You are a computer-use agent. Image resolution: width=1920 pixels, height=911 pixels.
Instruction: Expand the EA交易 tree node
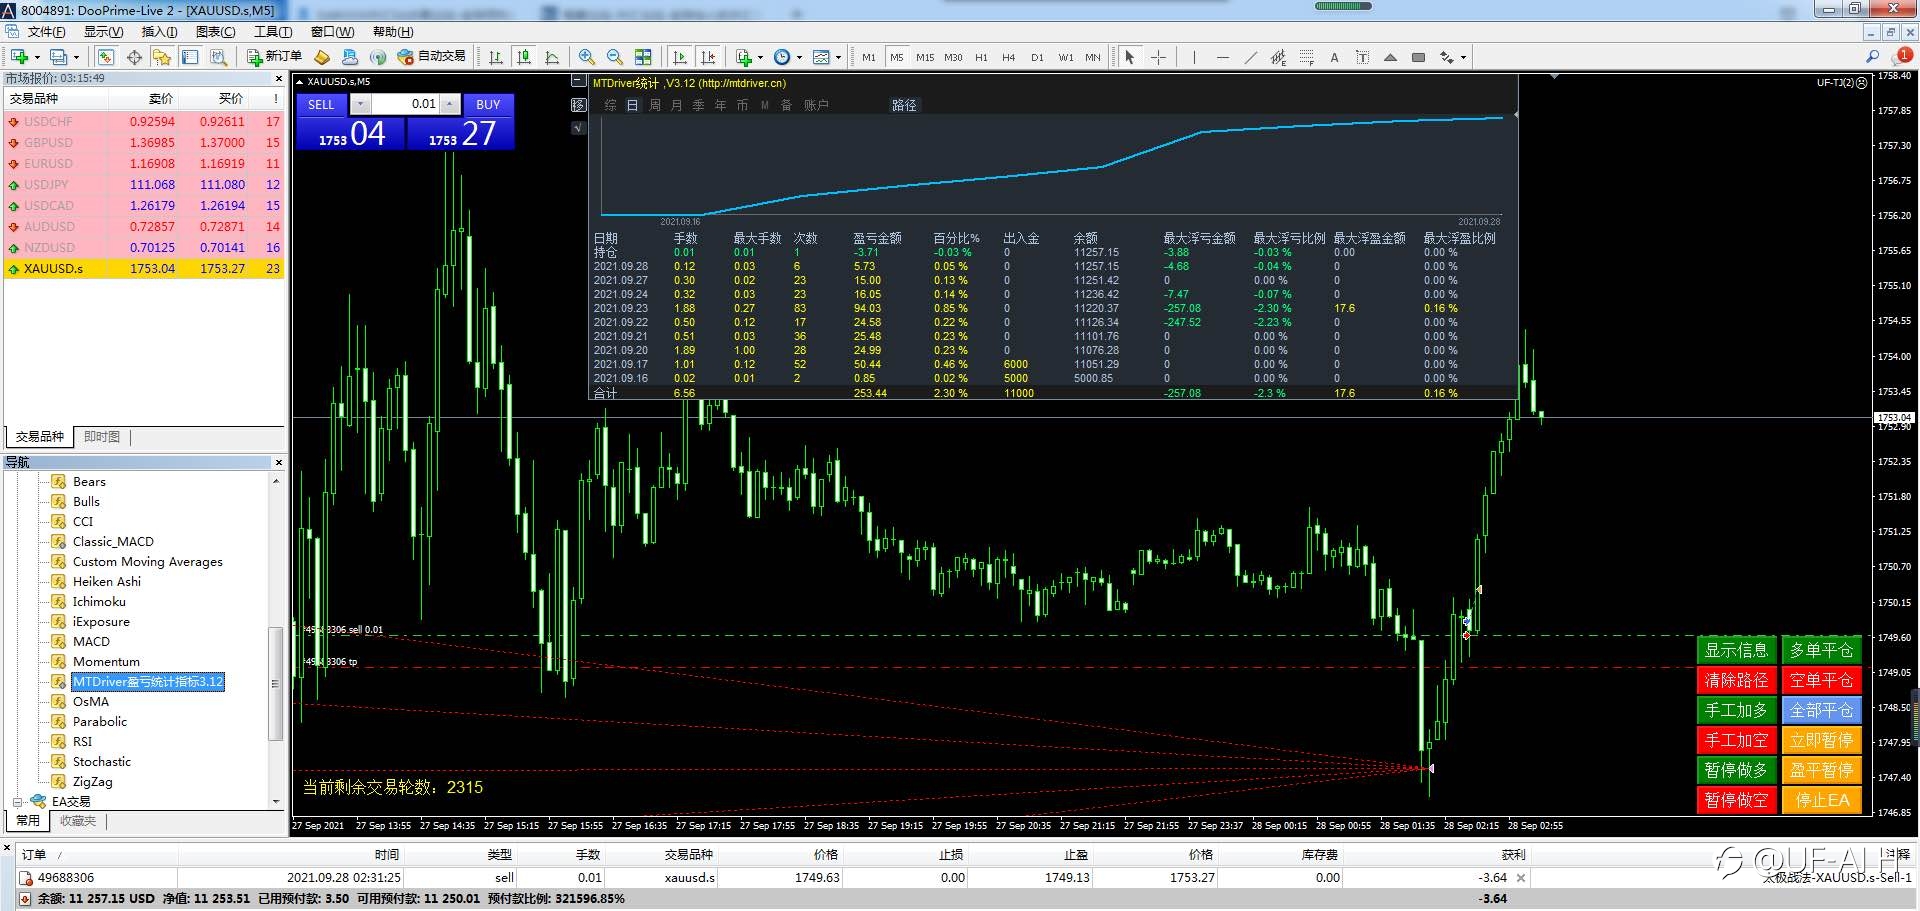[18, 802]
